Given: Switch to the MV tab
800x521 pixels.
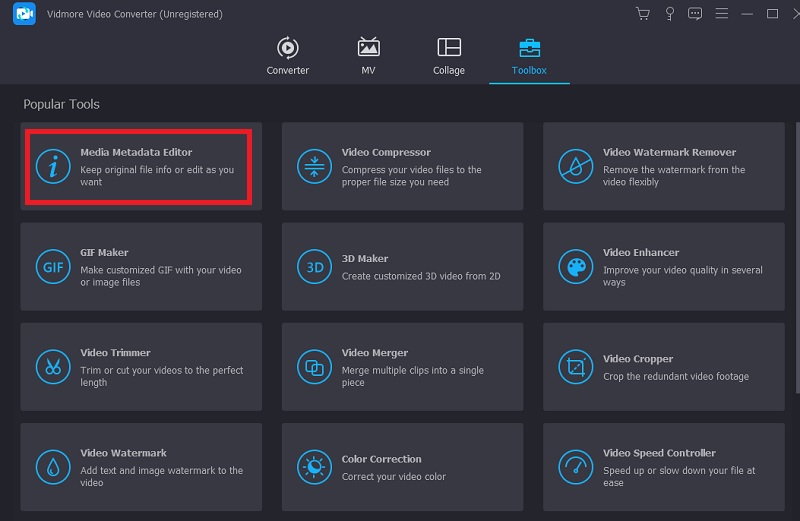Looking at the screenshot, I should 368,57.
